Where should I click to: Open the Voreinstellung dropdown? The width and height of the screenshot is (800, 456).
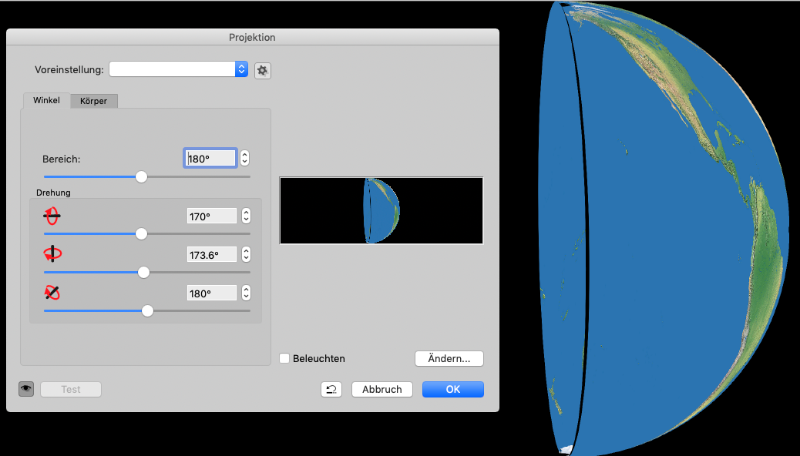pyautogui.click(x=240, y=69)
